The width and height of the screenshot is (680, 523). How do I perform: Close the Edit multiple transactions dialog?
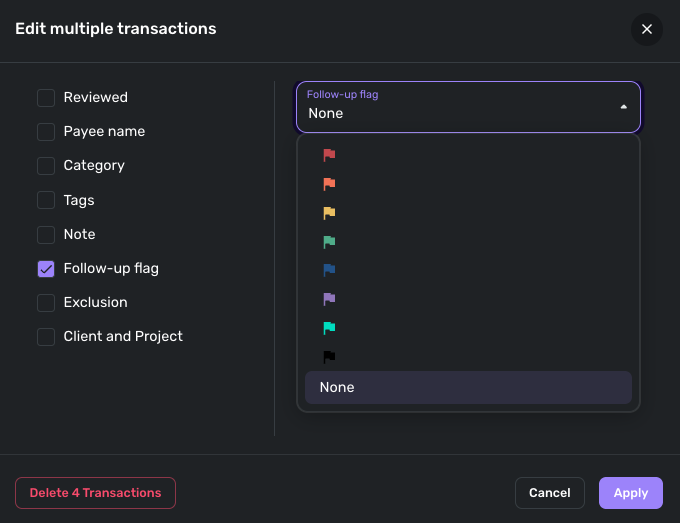[646, 29]
